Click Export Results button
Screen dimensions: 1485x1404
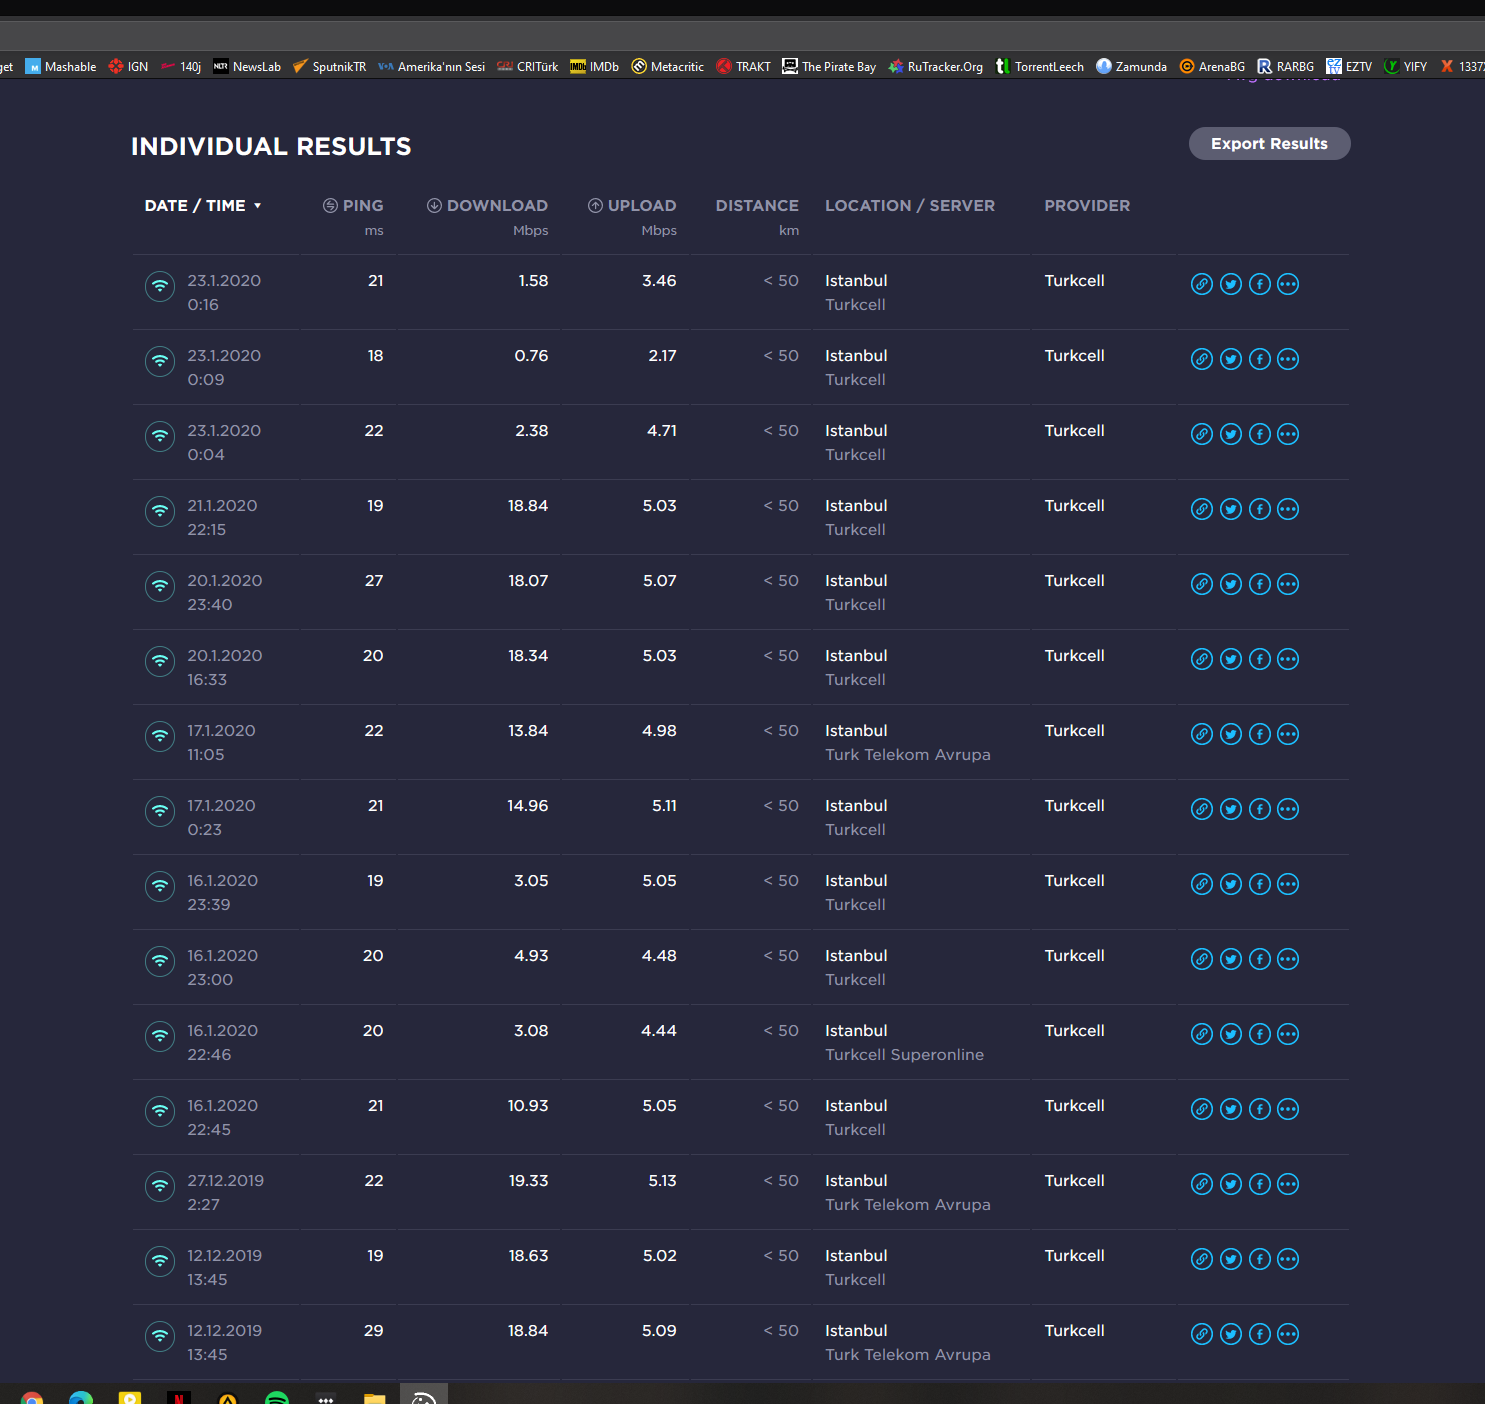pos(1269,143)
